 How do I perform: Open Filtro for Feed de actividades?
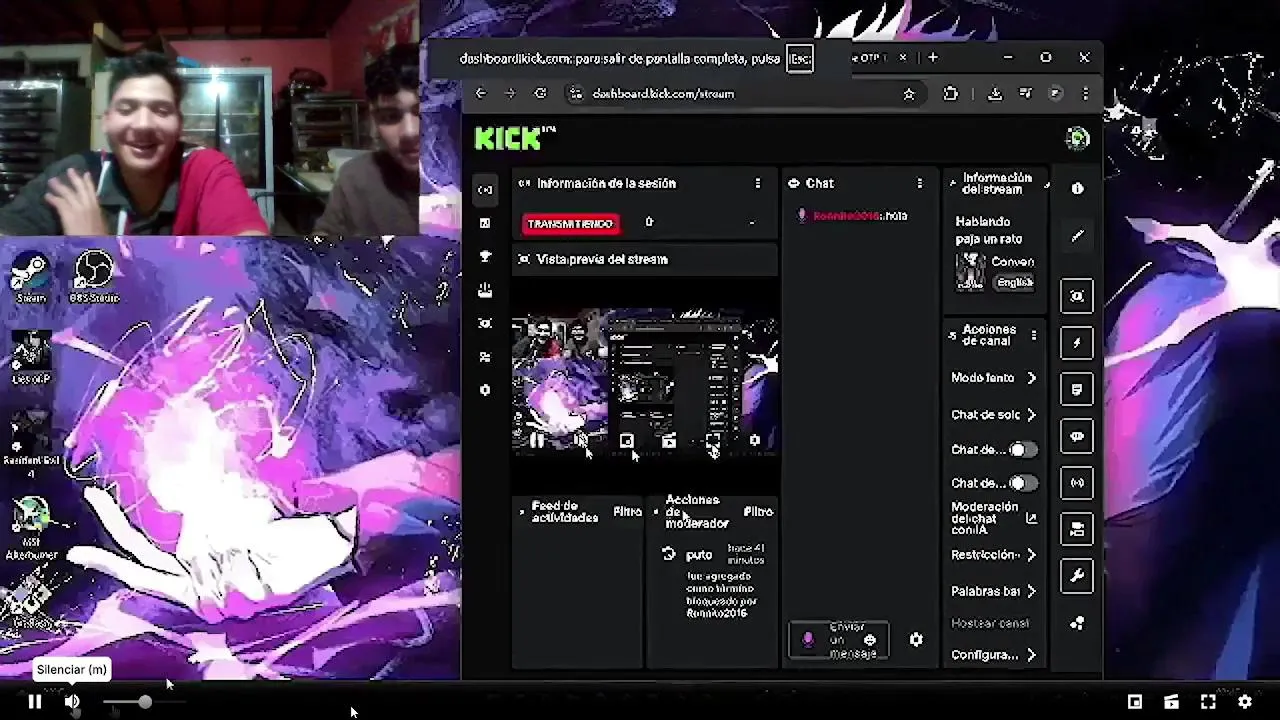click(627, 512)
